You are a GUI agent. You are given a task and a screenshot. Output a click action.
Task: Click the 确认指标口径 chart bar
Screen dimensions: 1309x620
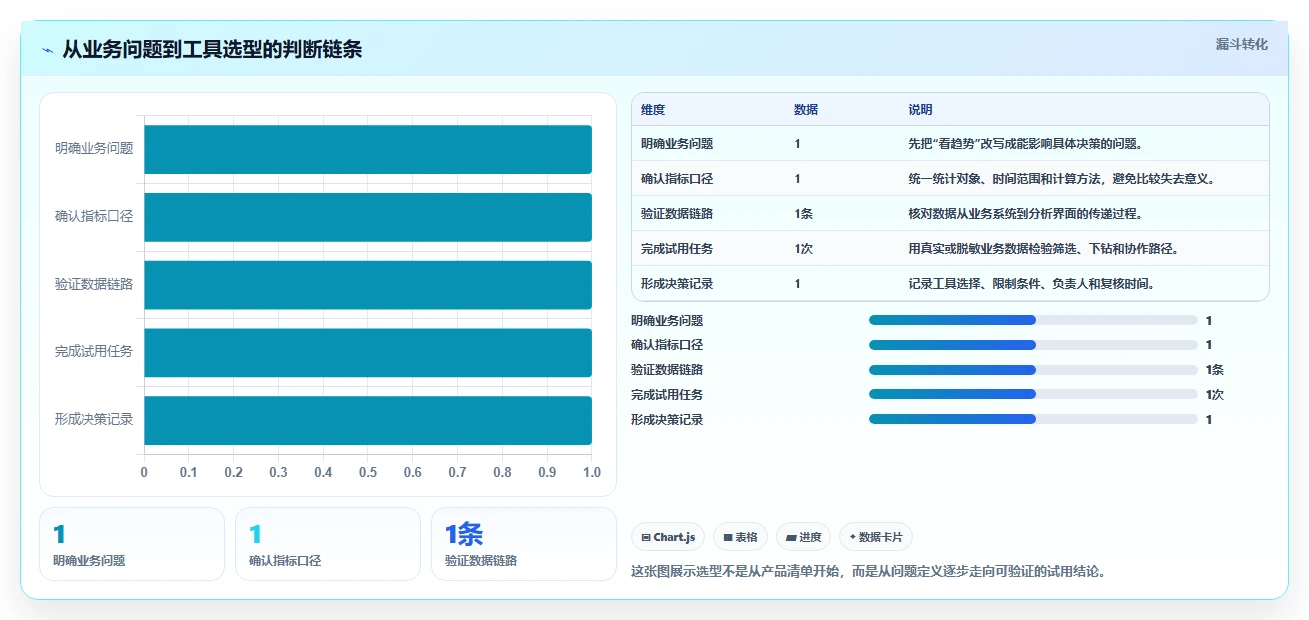[368, 217]
